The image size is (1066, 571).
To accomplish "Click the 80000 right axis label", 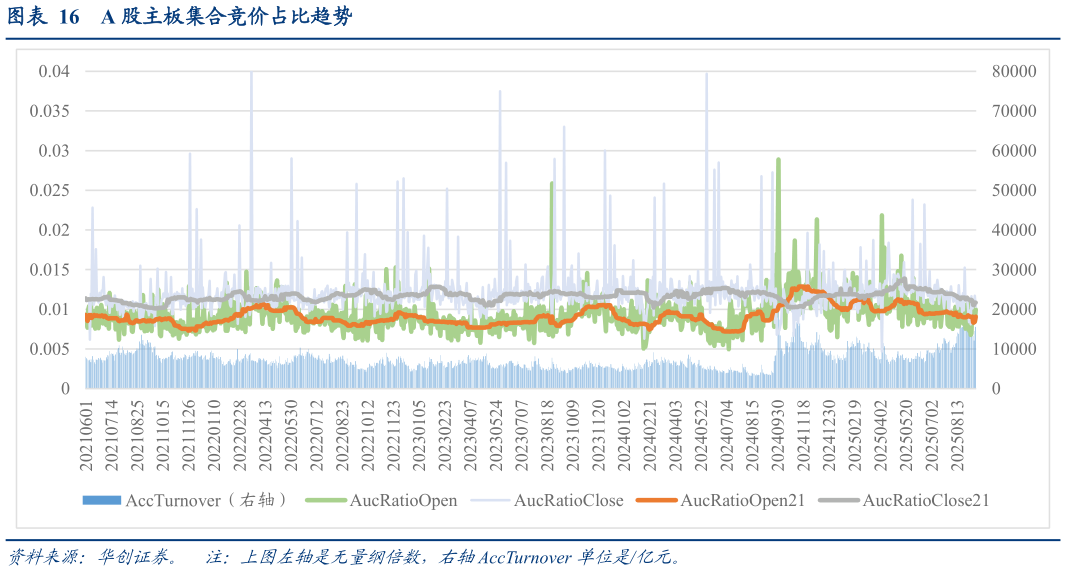I will tap(1013, 72).
